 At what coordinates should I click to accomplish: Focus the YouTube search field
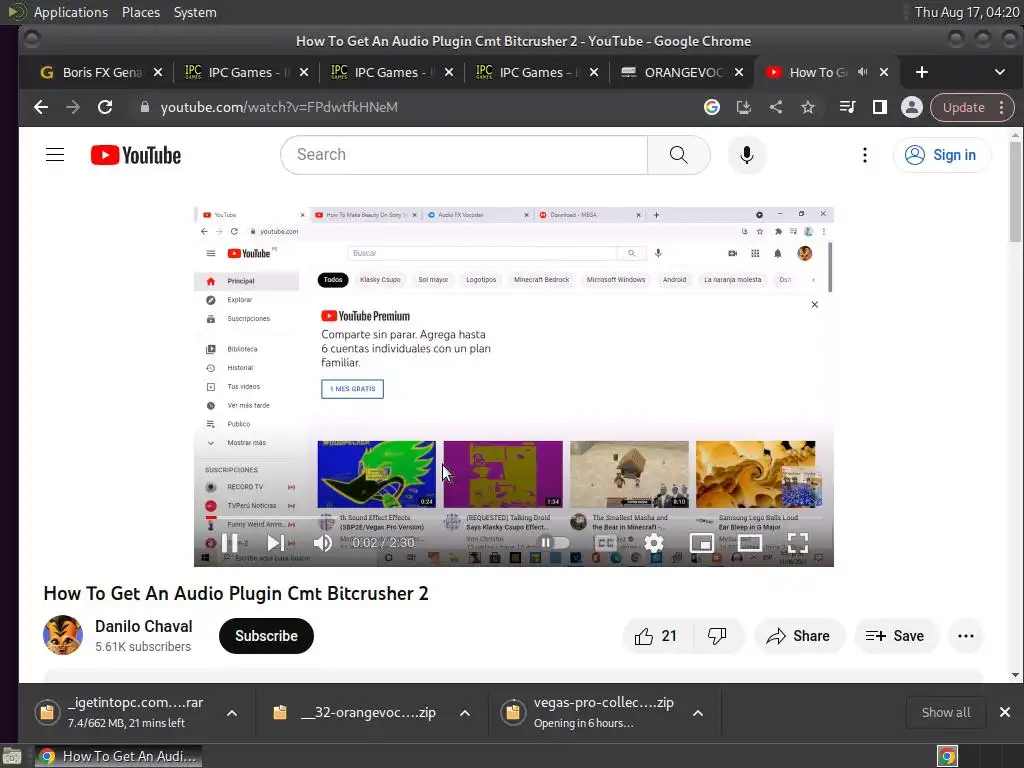tap(464, 155)
